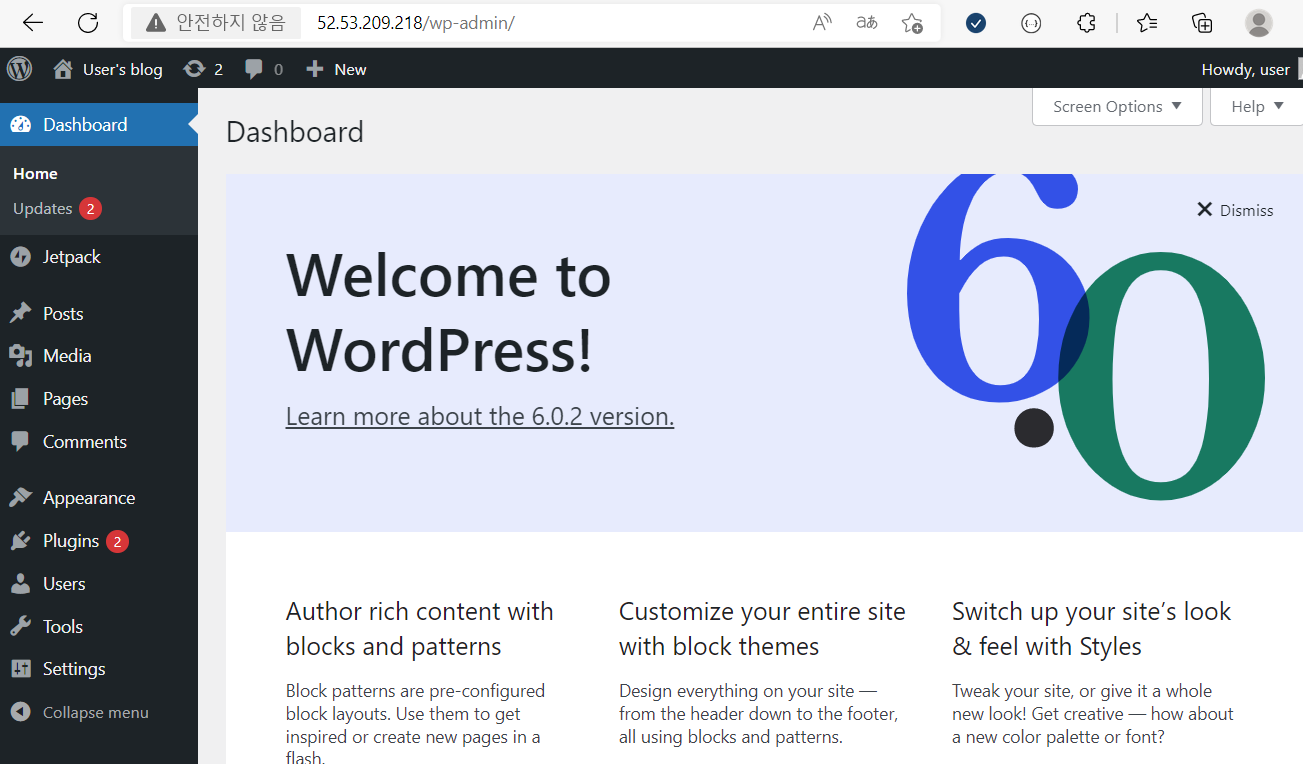Click the 'Customize your entire site with block themes' heading

tap(762, 629)
